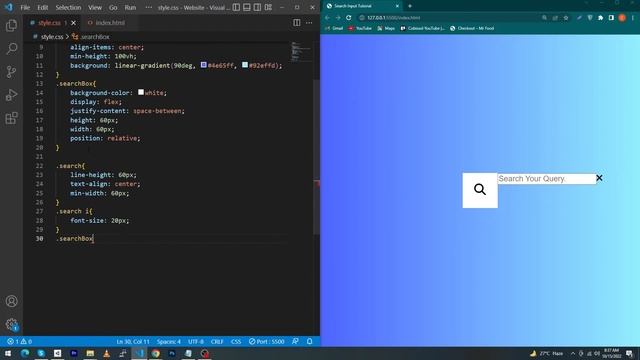
Task: Click style.css in the breadcrumb
Action: pos(52,37)
